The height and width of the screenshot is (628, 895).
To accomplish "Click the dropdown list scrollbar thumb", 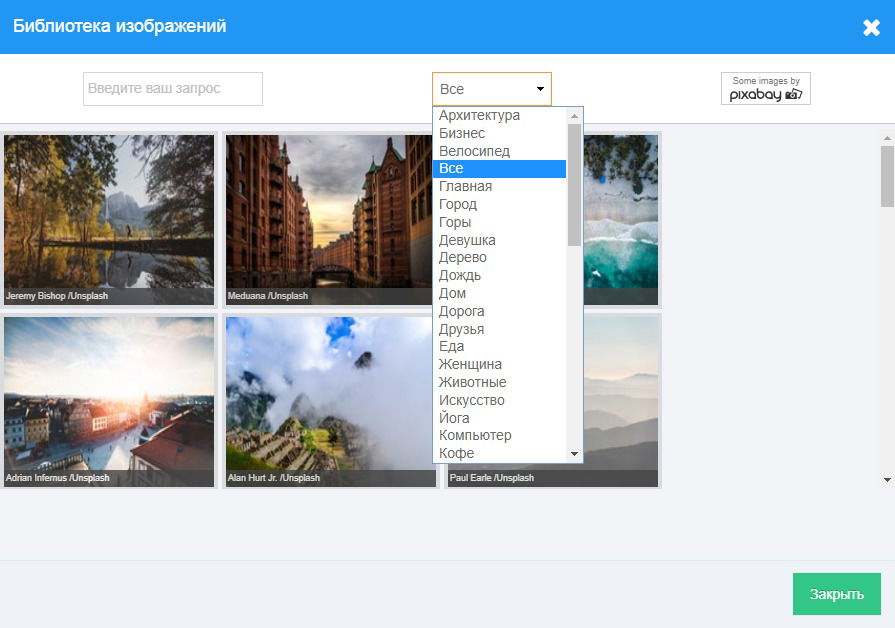I will coord(574,185).
